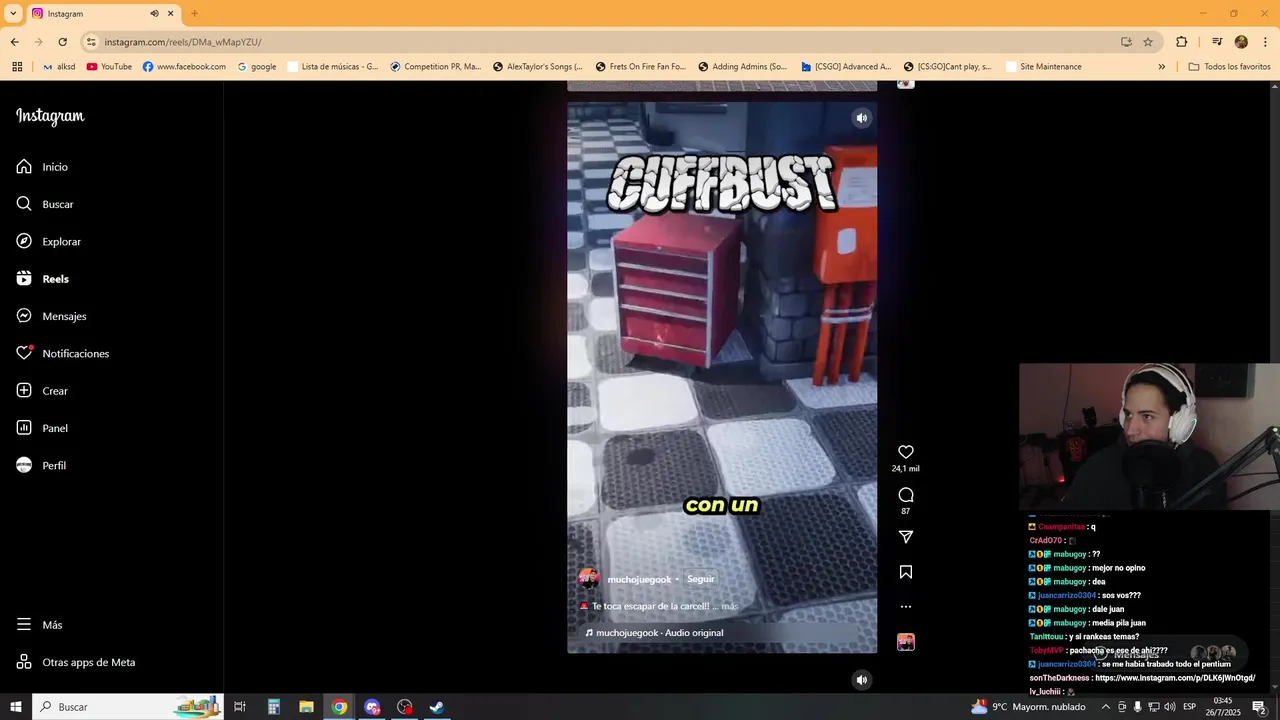Open the Windows Start menu

(x=16, y=707)
